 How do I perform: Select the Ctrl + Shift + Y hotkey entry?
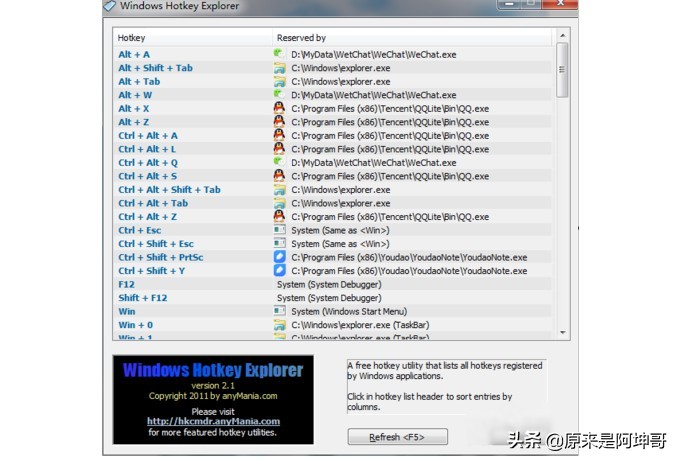click(152, 271)
